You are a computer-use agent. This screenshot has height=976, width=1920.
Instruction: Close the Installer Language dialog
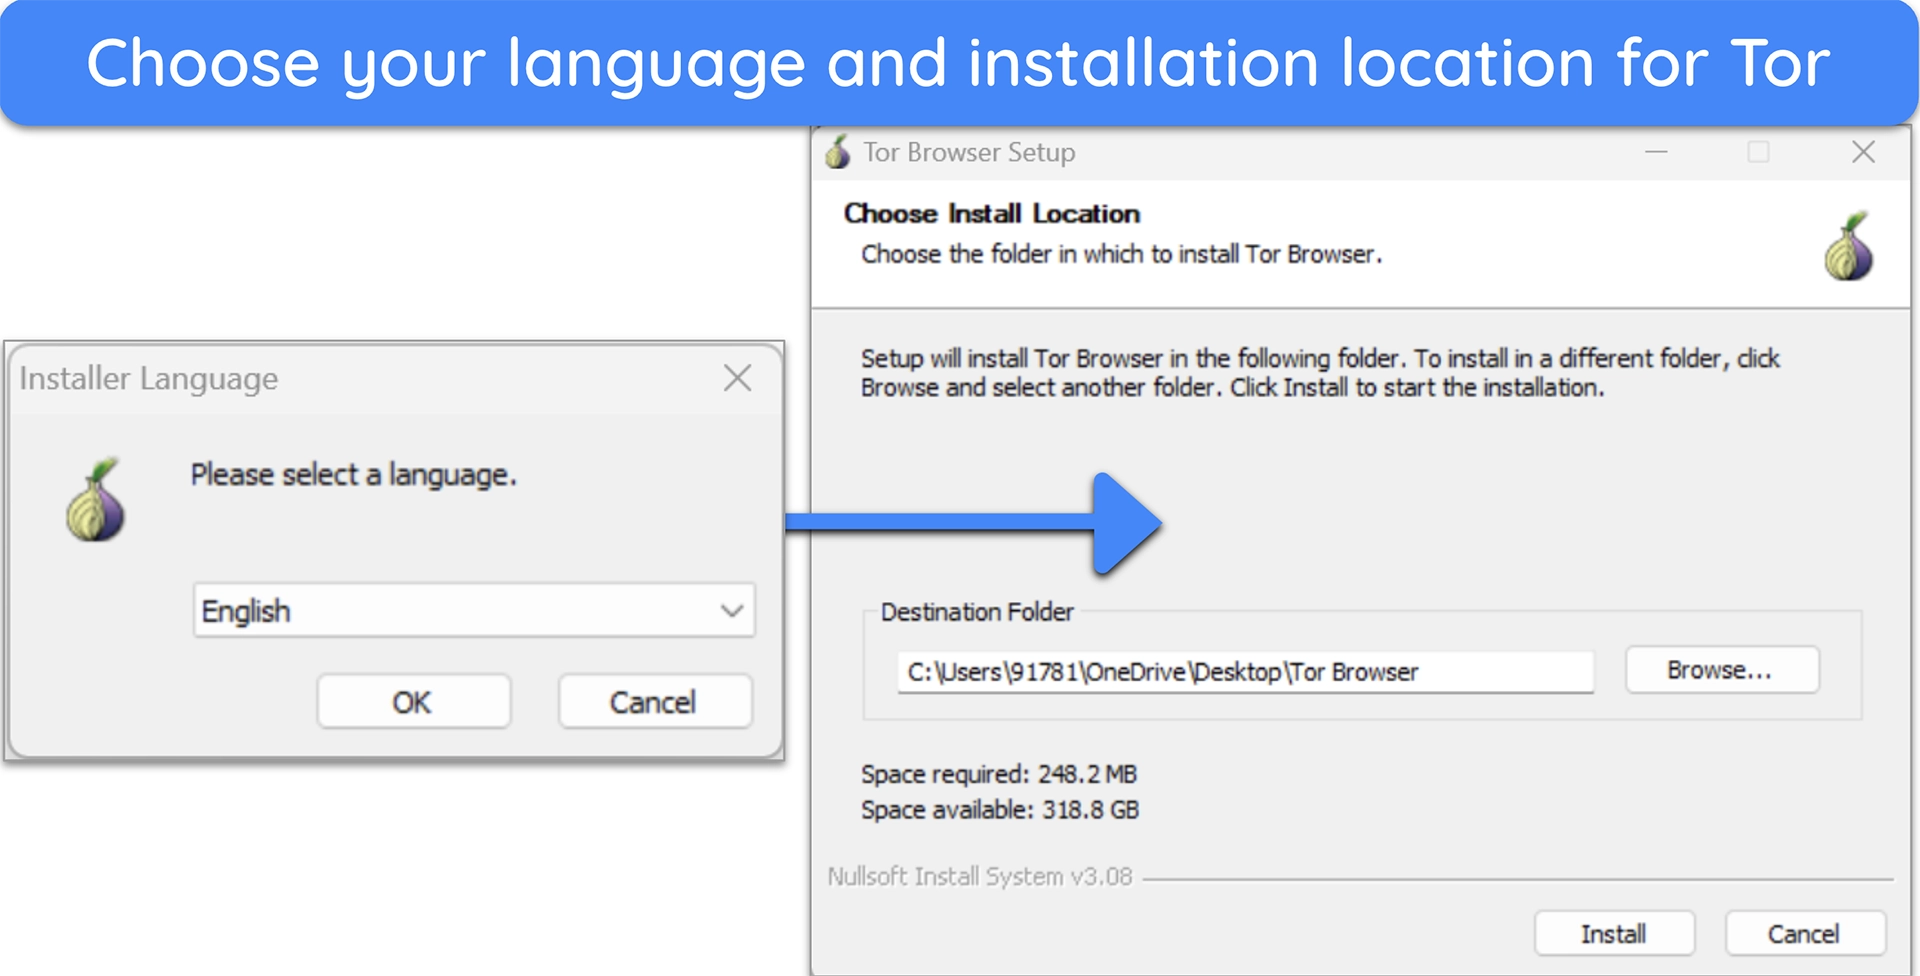coord(737,378)
